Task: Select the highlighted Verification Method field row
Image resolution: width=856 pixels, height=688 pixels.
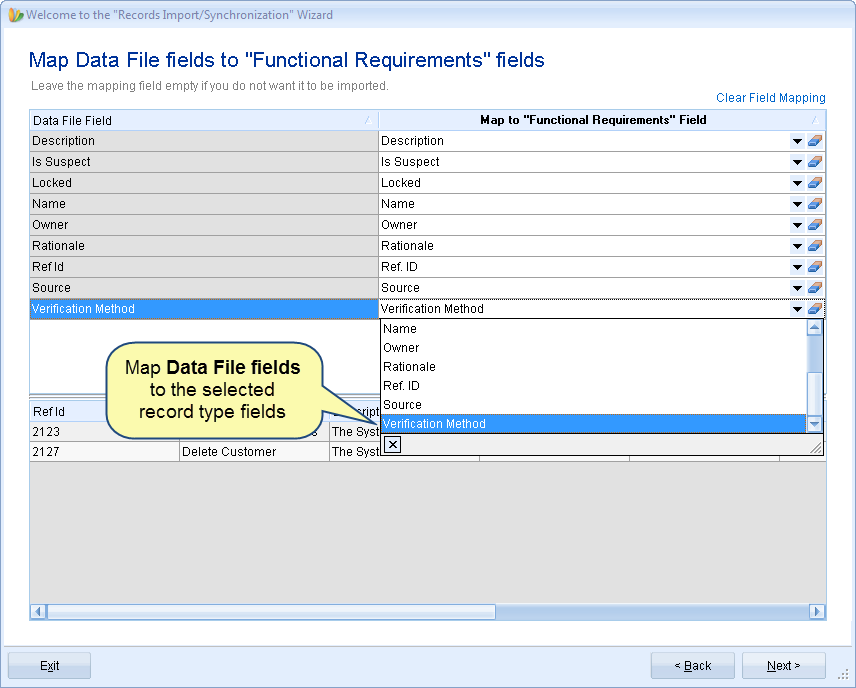Action: tap(204, 309)
